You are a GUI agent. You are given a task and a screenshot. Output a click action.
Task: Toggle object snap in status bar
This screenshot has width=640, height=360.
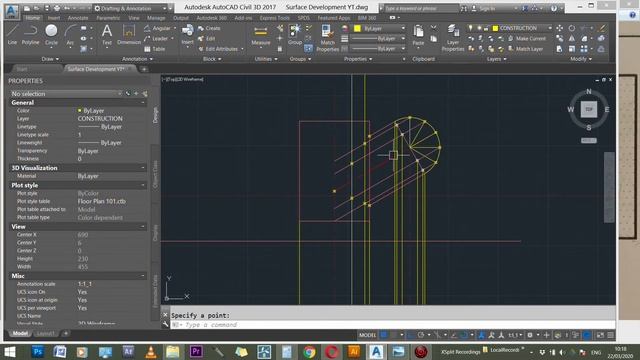464,335
